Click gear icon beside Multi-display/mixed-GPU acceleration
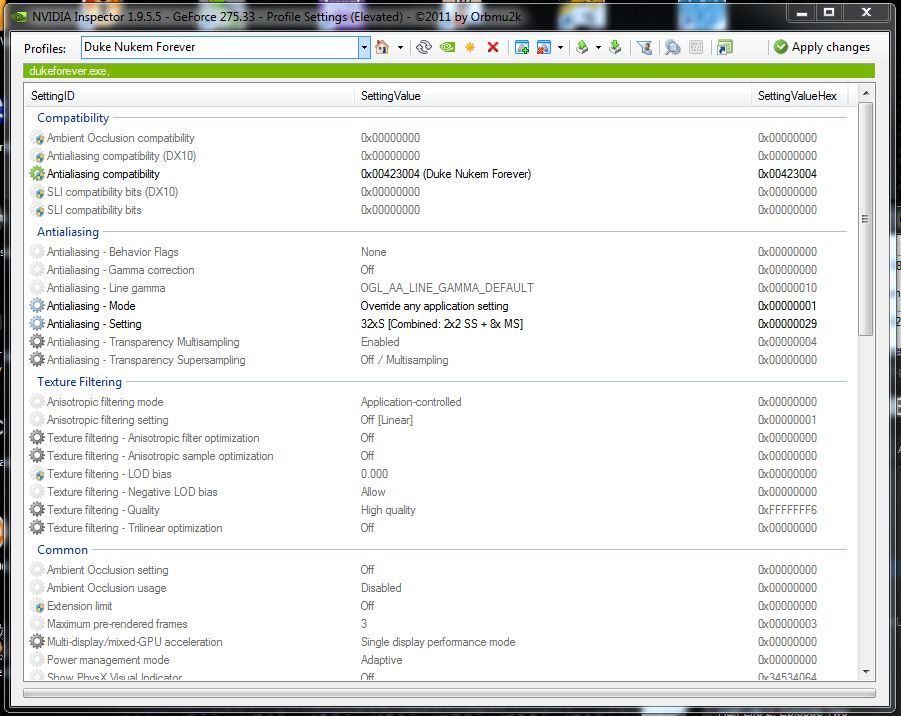 click(37, 641)
